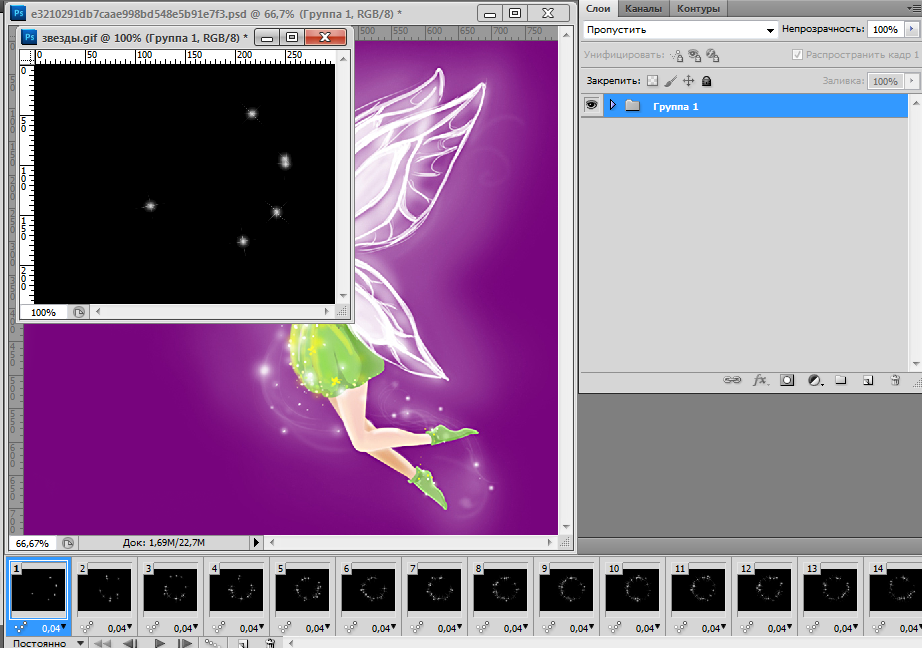Create a new layer in Layers panel
This screenshot has width=922, height=648.
[x=868, y=380]
